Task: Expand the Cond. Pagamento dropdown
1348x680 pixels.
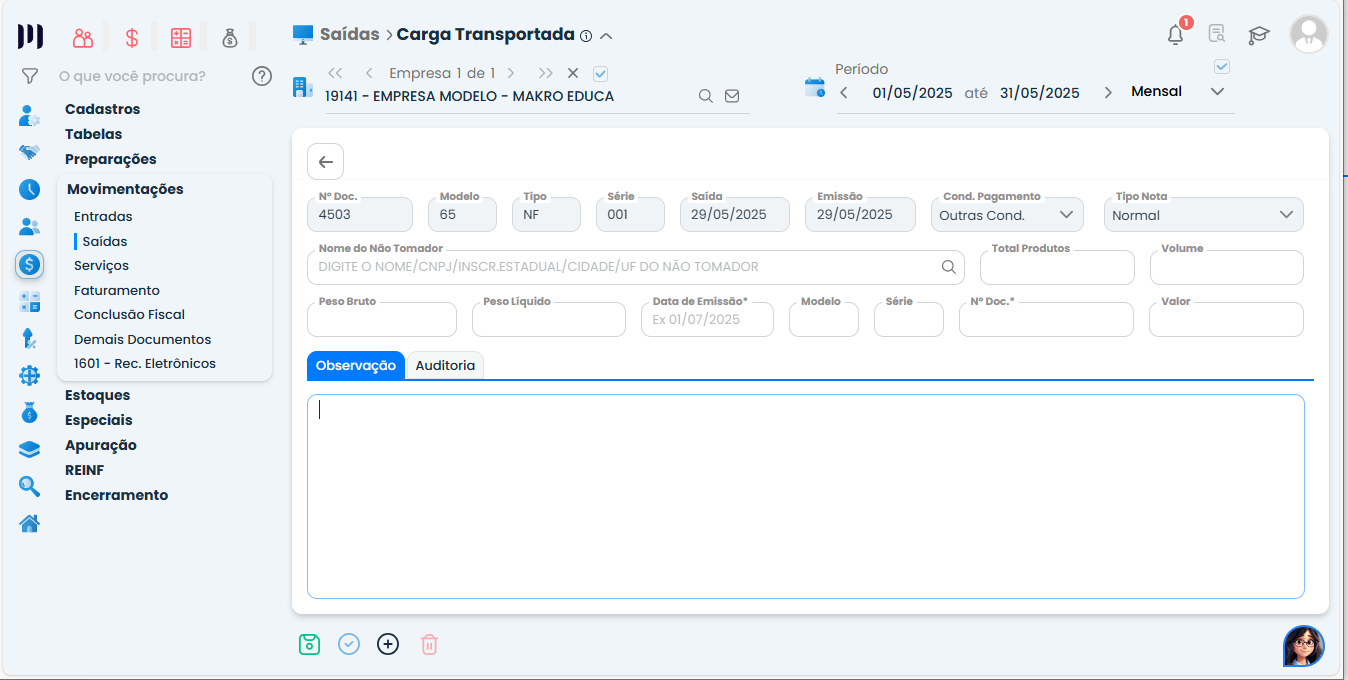Action: coord(1066,215)
